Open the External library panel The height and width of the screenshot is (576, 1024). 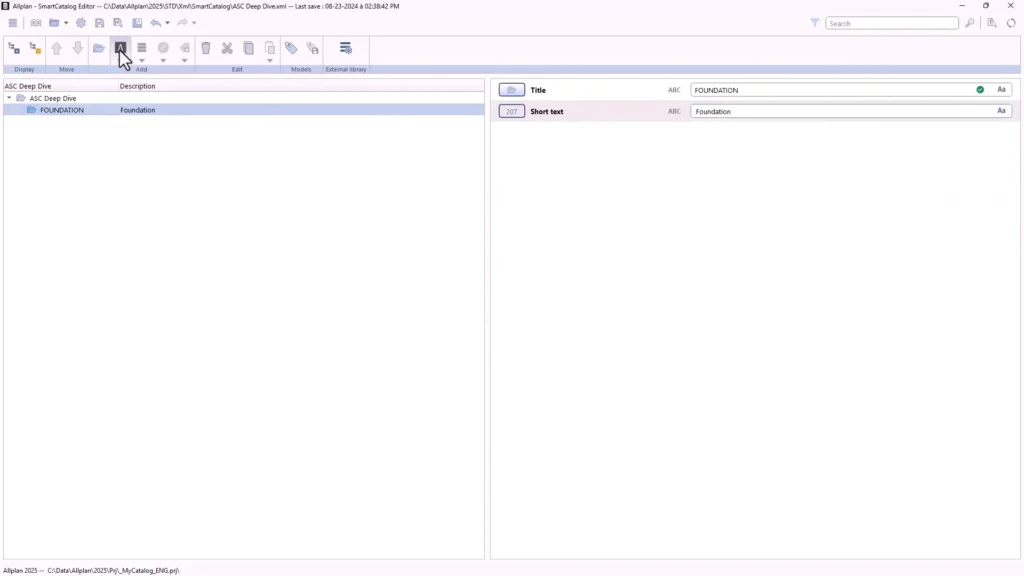tap(345, 47)
